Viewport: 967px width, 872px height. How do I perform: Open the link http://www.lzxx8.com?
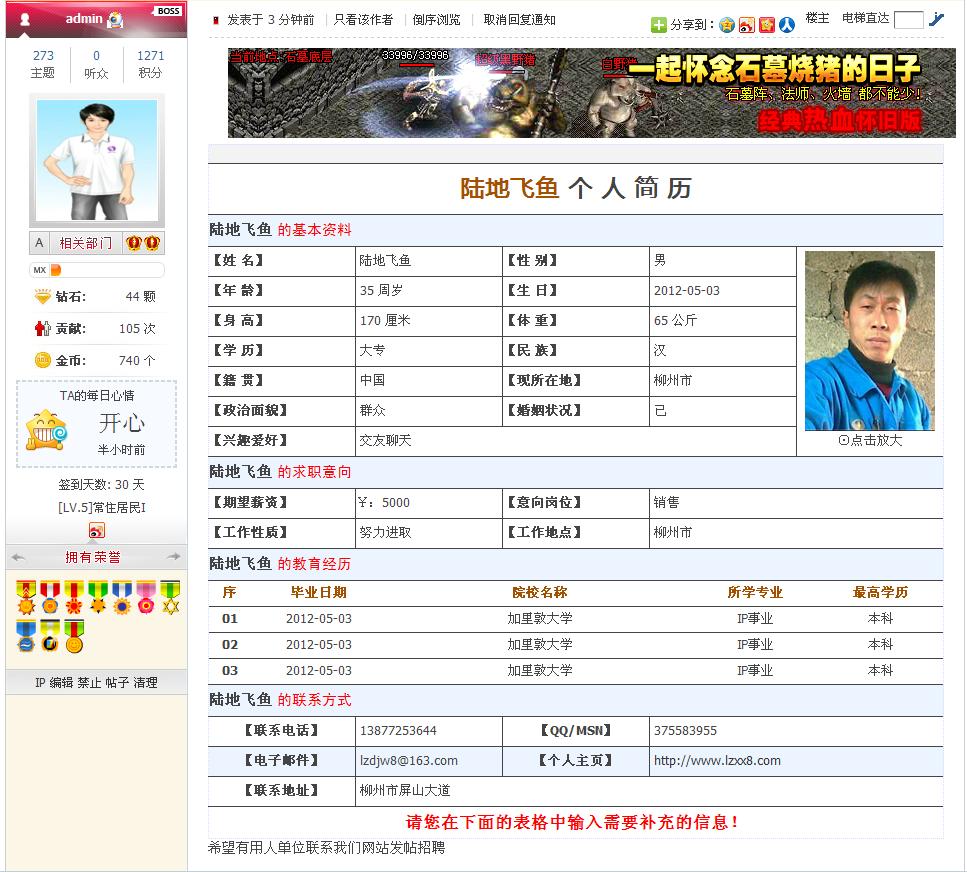pos(717,761)
